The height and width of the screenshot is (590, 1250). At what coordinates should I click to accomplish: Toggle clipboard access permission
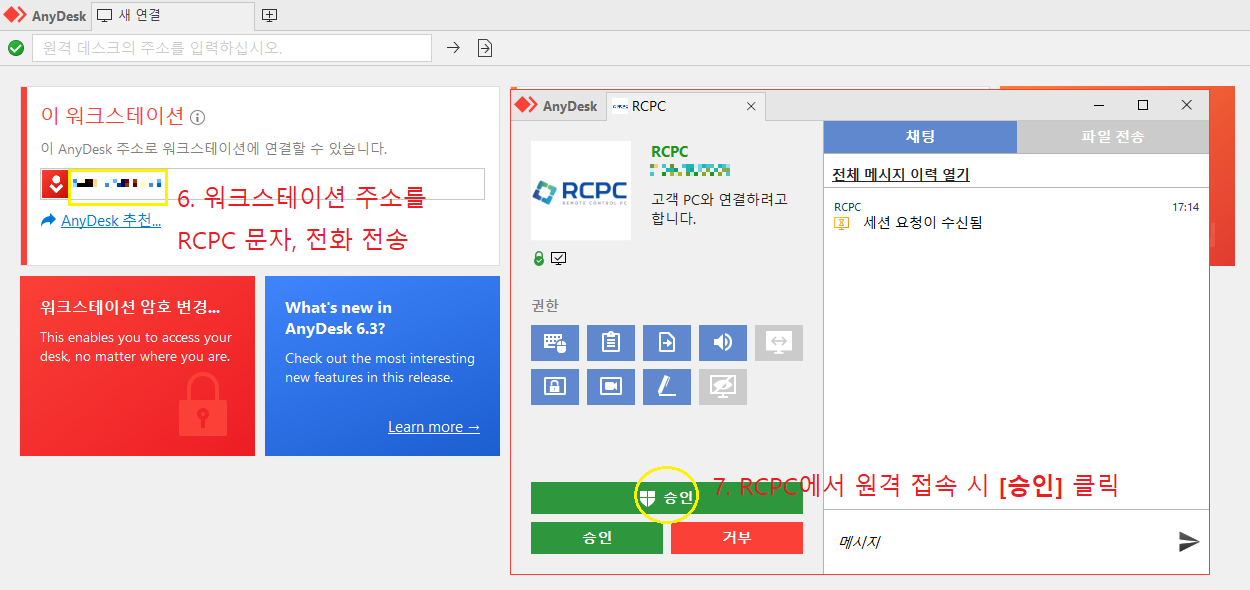(611, 343)
